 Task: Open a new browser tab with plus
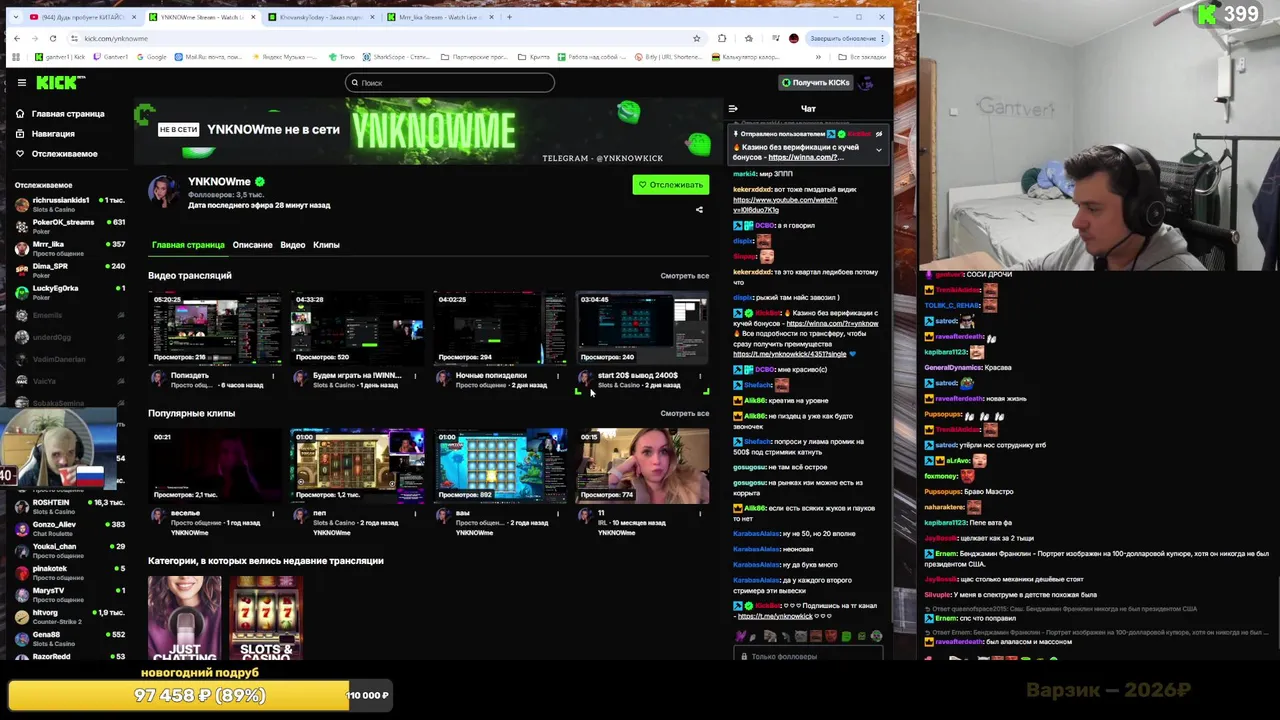pos(509,17)
